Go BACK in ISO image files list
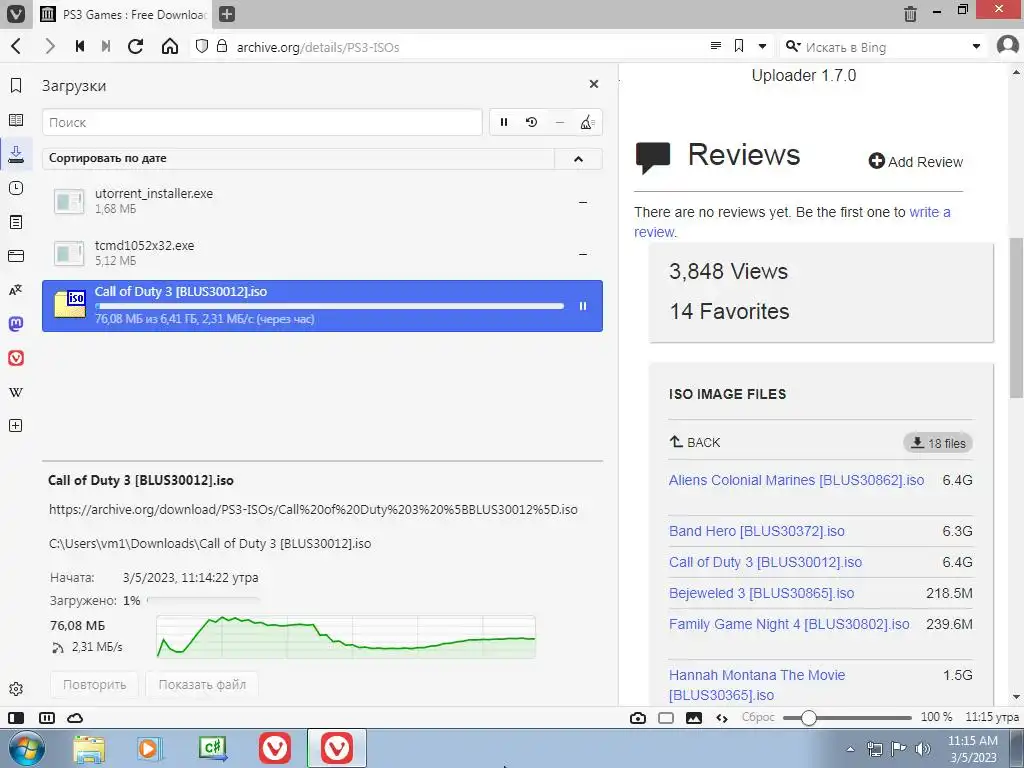 pos(695,442)
